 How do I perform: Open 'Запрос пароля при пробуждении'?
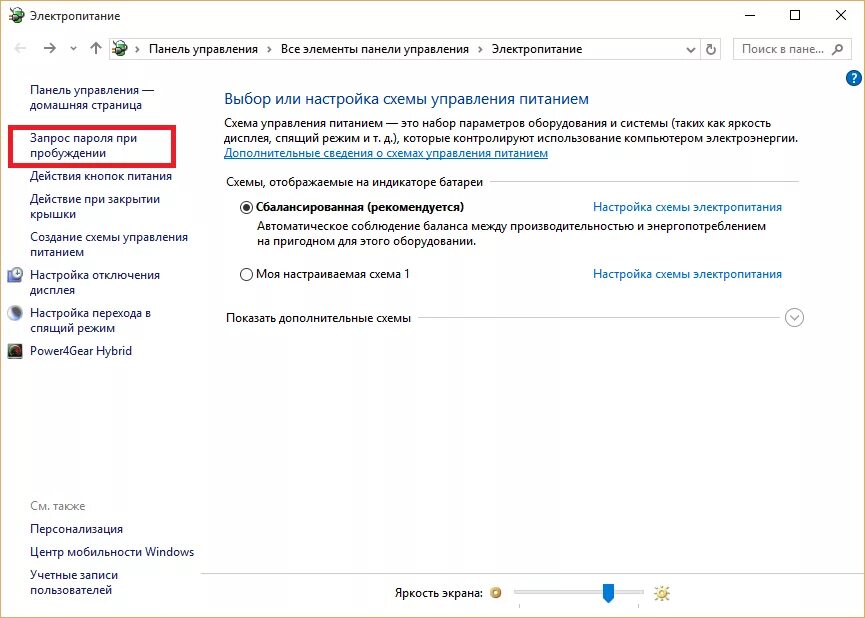click(83, 146)
